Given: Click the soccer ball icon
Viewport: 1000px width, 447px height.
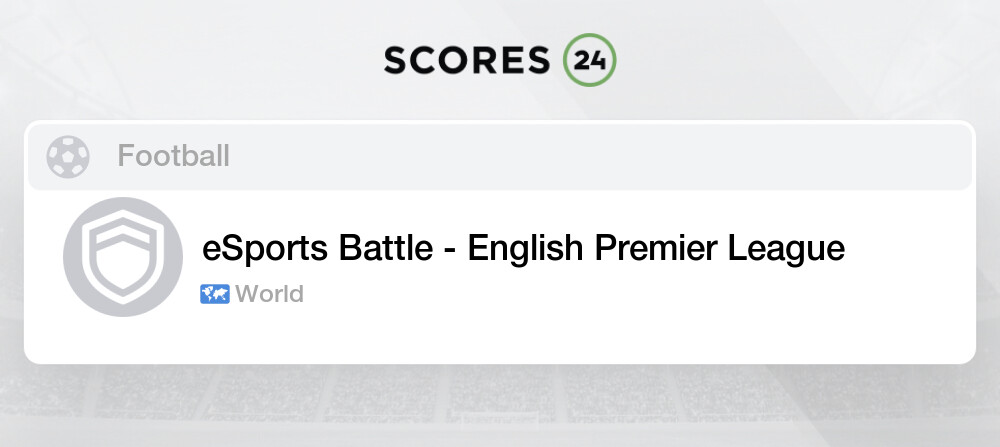Looking at the screenshot, I should point(68,157).
